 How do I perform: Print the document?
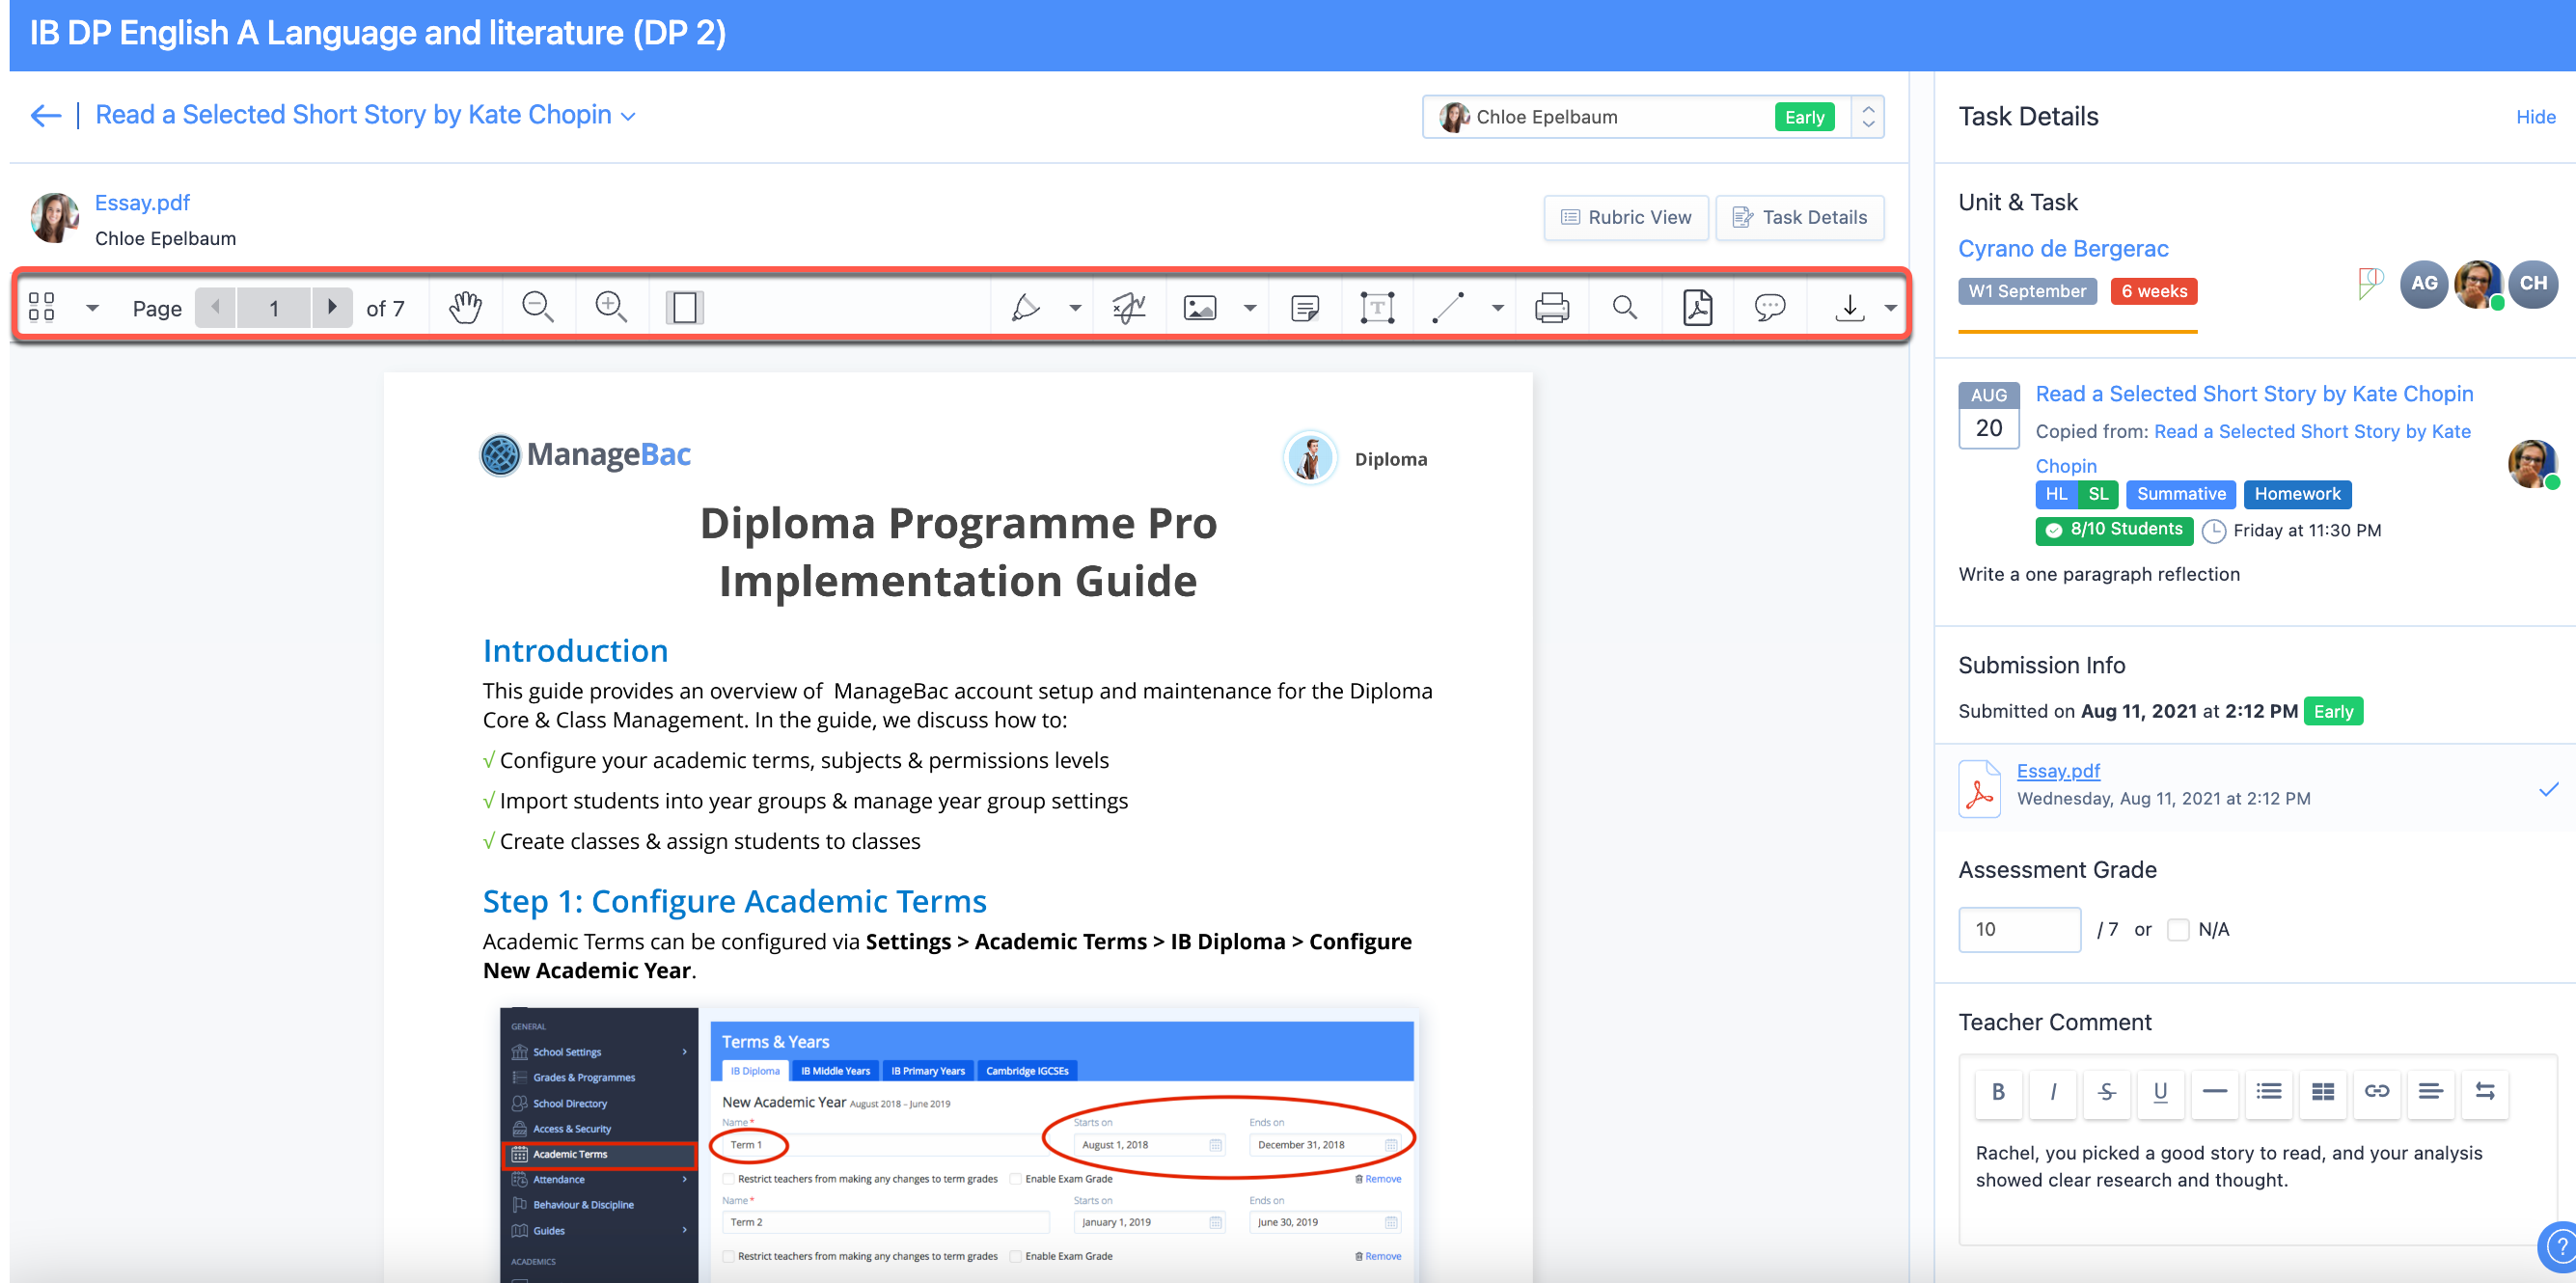[1552, 307]
